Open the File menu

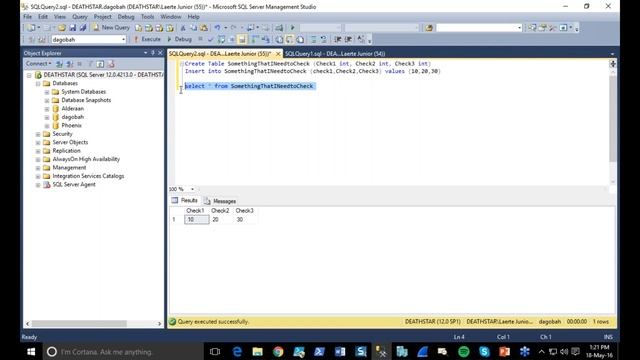(x=27, y=17)
